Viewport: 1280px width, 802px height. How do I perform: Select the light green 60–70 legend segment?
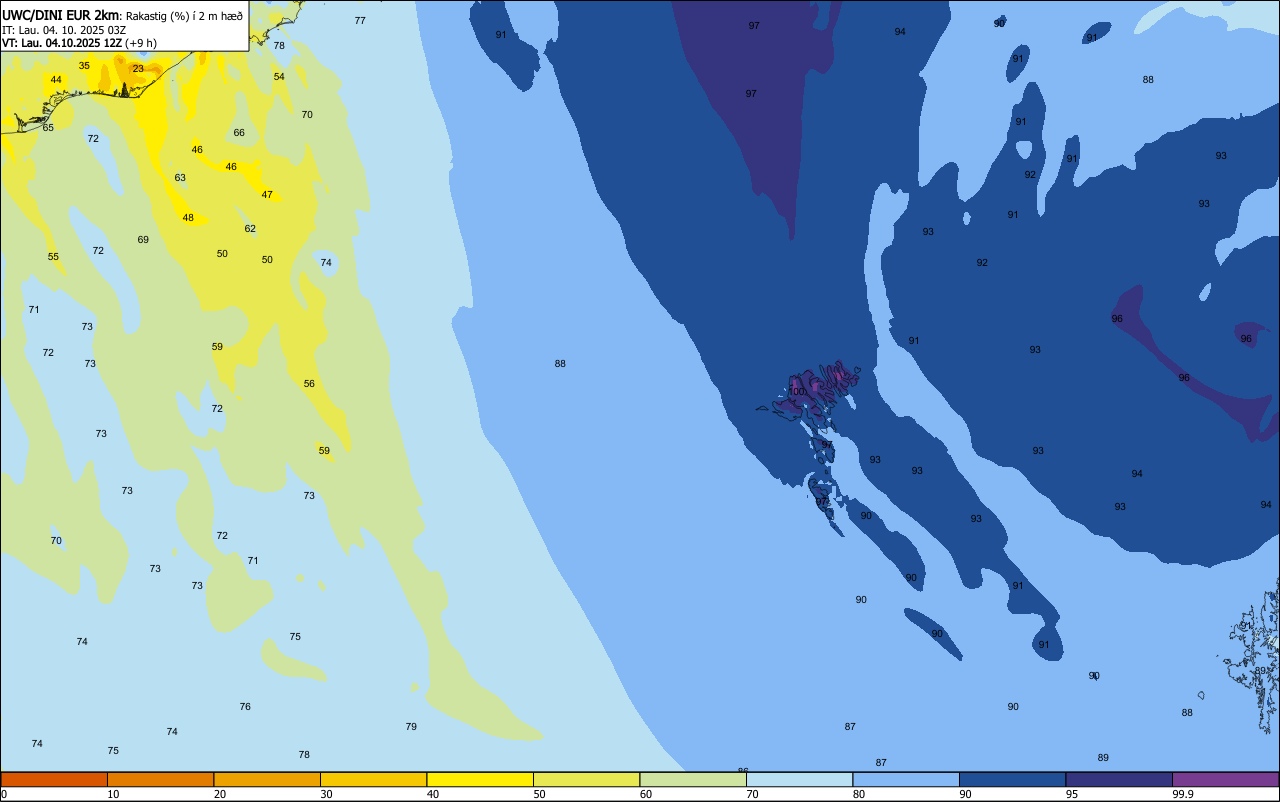click(x=693, y=779)
